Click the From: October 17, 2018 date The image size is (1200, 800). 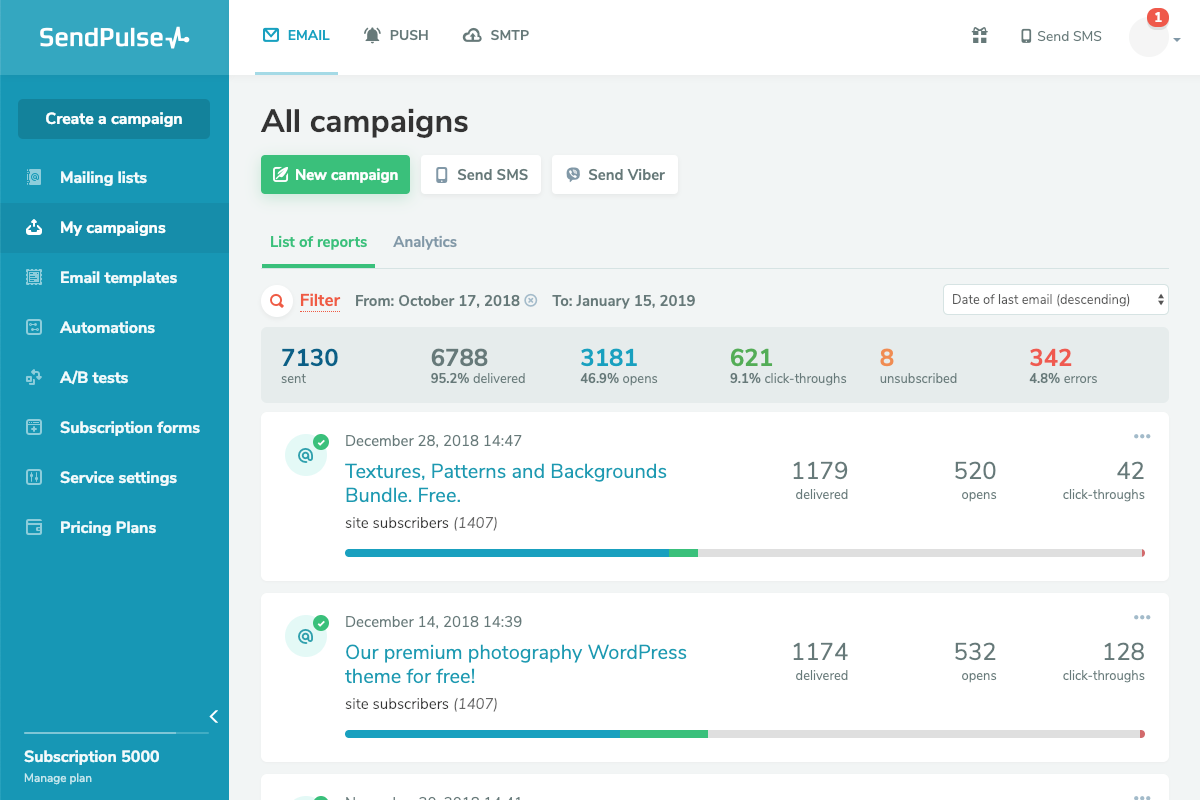[x=437, y=300]
